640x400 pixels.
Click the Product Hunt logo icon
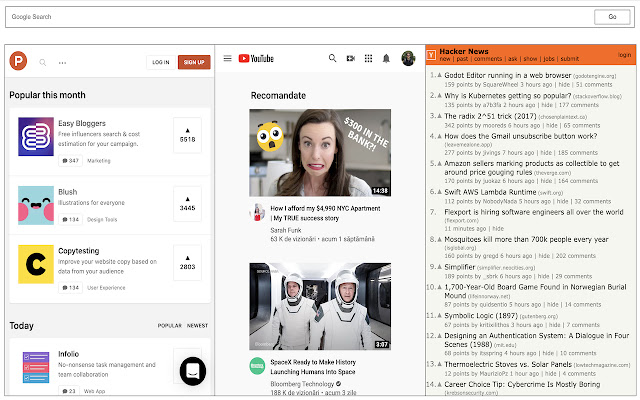[x=20, y=62]
